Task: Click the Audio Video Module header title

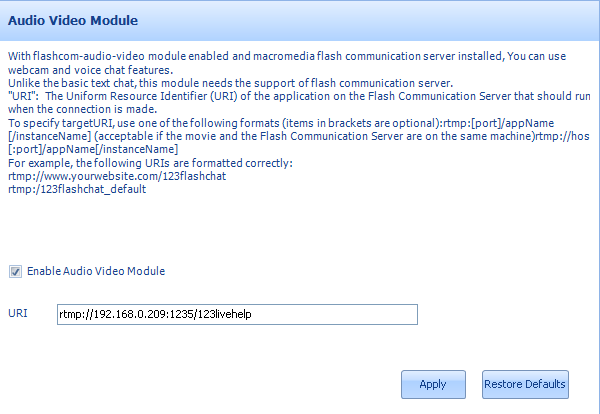Action: pyautogui.click(x=73, y=19)
